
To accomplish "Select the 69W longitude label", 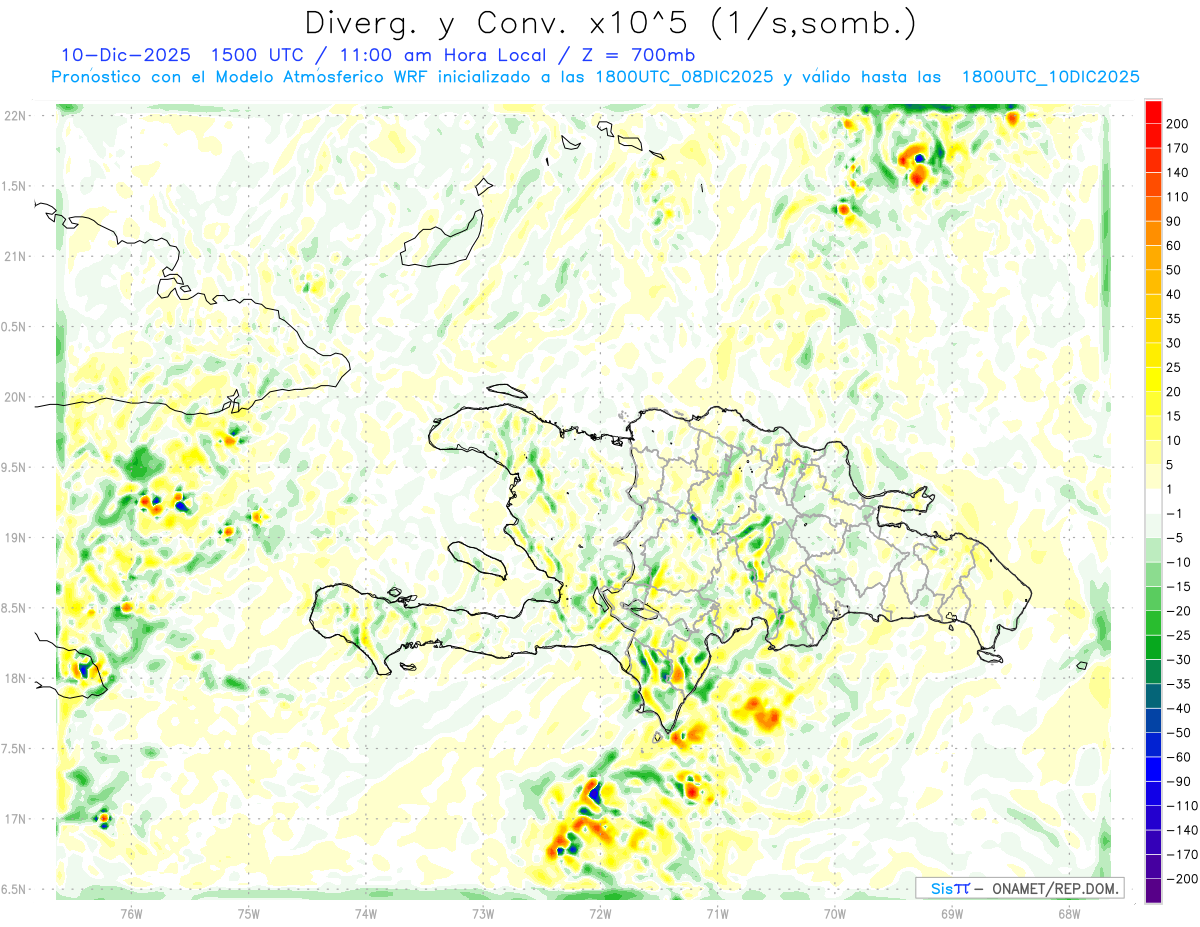I will [x=951, y=912].
